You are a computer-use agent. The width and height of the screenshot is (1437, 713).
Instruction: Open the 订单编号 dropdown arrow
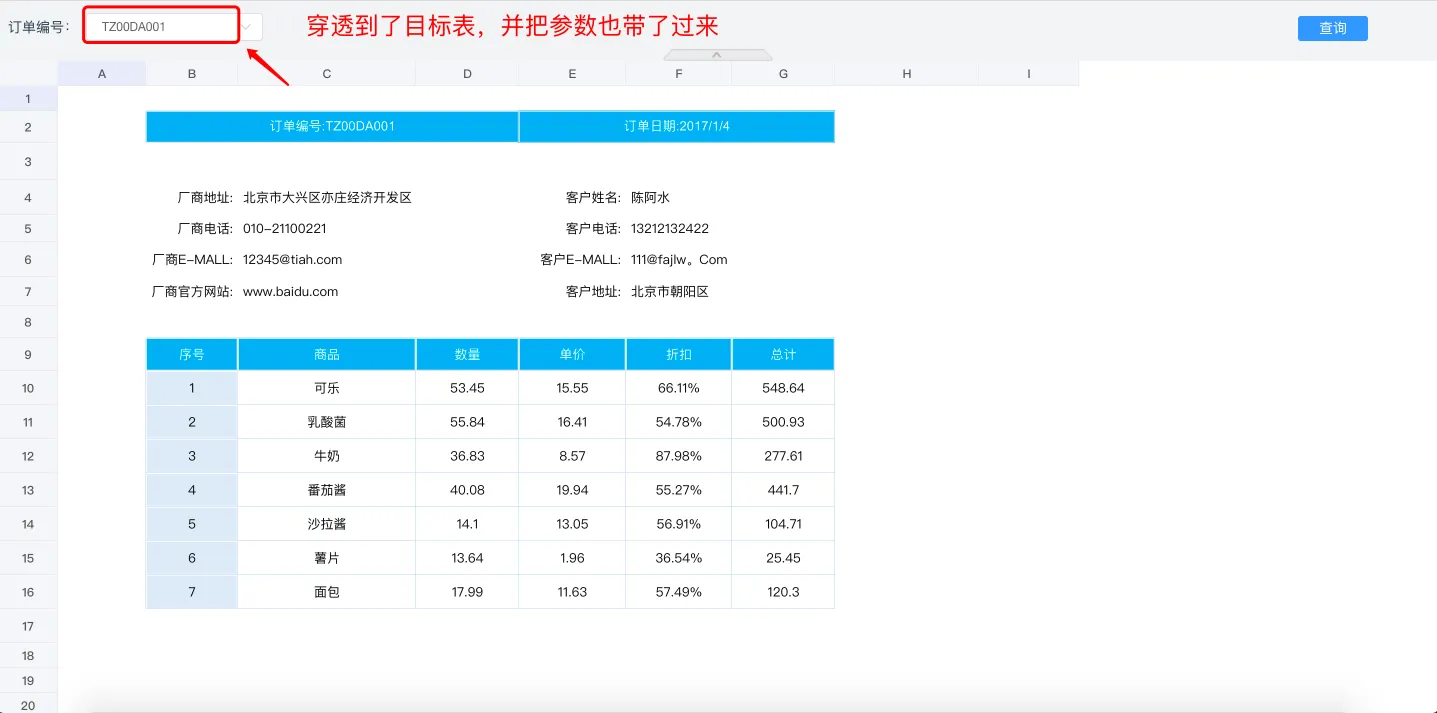[249, 27]
